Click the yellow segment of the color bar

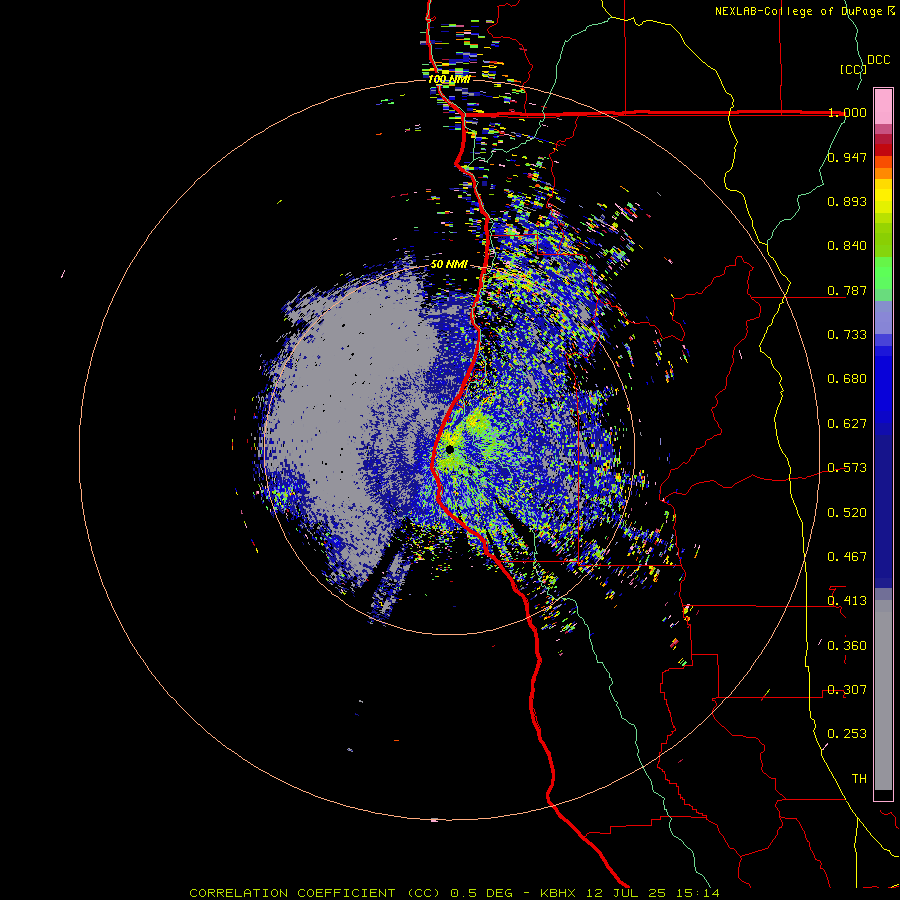pyautogui.click(x=883, y=197)
